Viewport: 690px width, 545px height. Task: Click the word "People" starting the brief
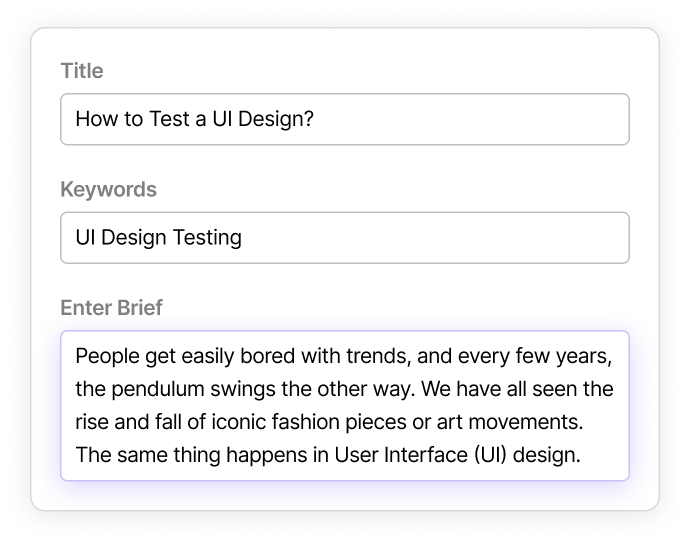point(105,356)
